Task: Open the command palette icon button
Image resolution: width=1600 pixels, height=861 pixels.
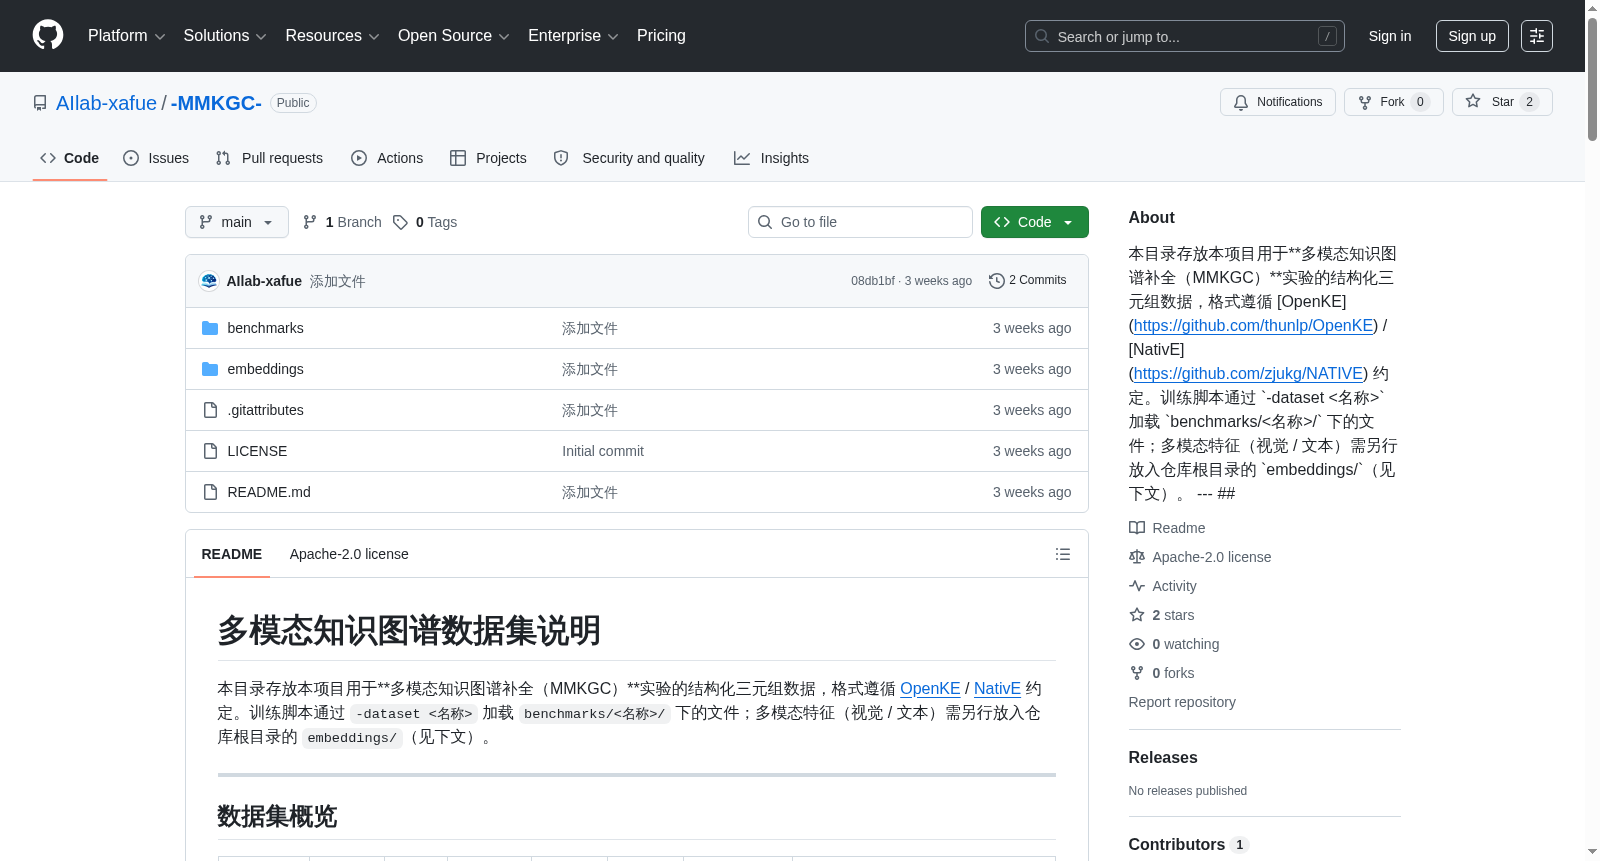Action: [1537, 36]
